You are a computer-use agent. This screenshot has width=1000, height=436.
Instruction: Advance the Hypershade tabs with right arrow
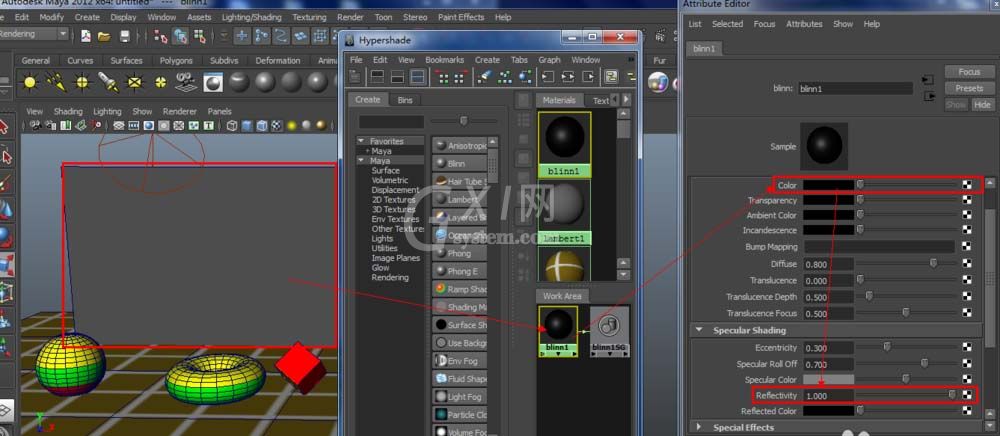(626, 99)
